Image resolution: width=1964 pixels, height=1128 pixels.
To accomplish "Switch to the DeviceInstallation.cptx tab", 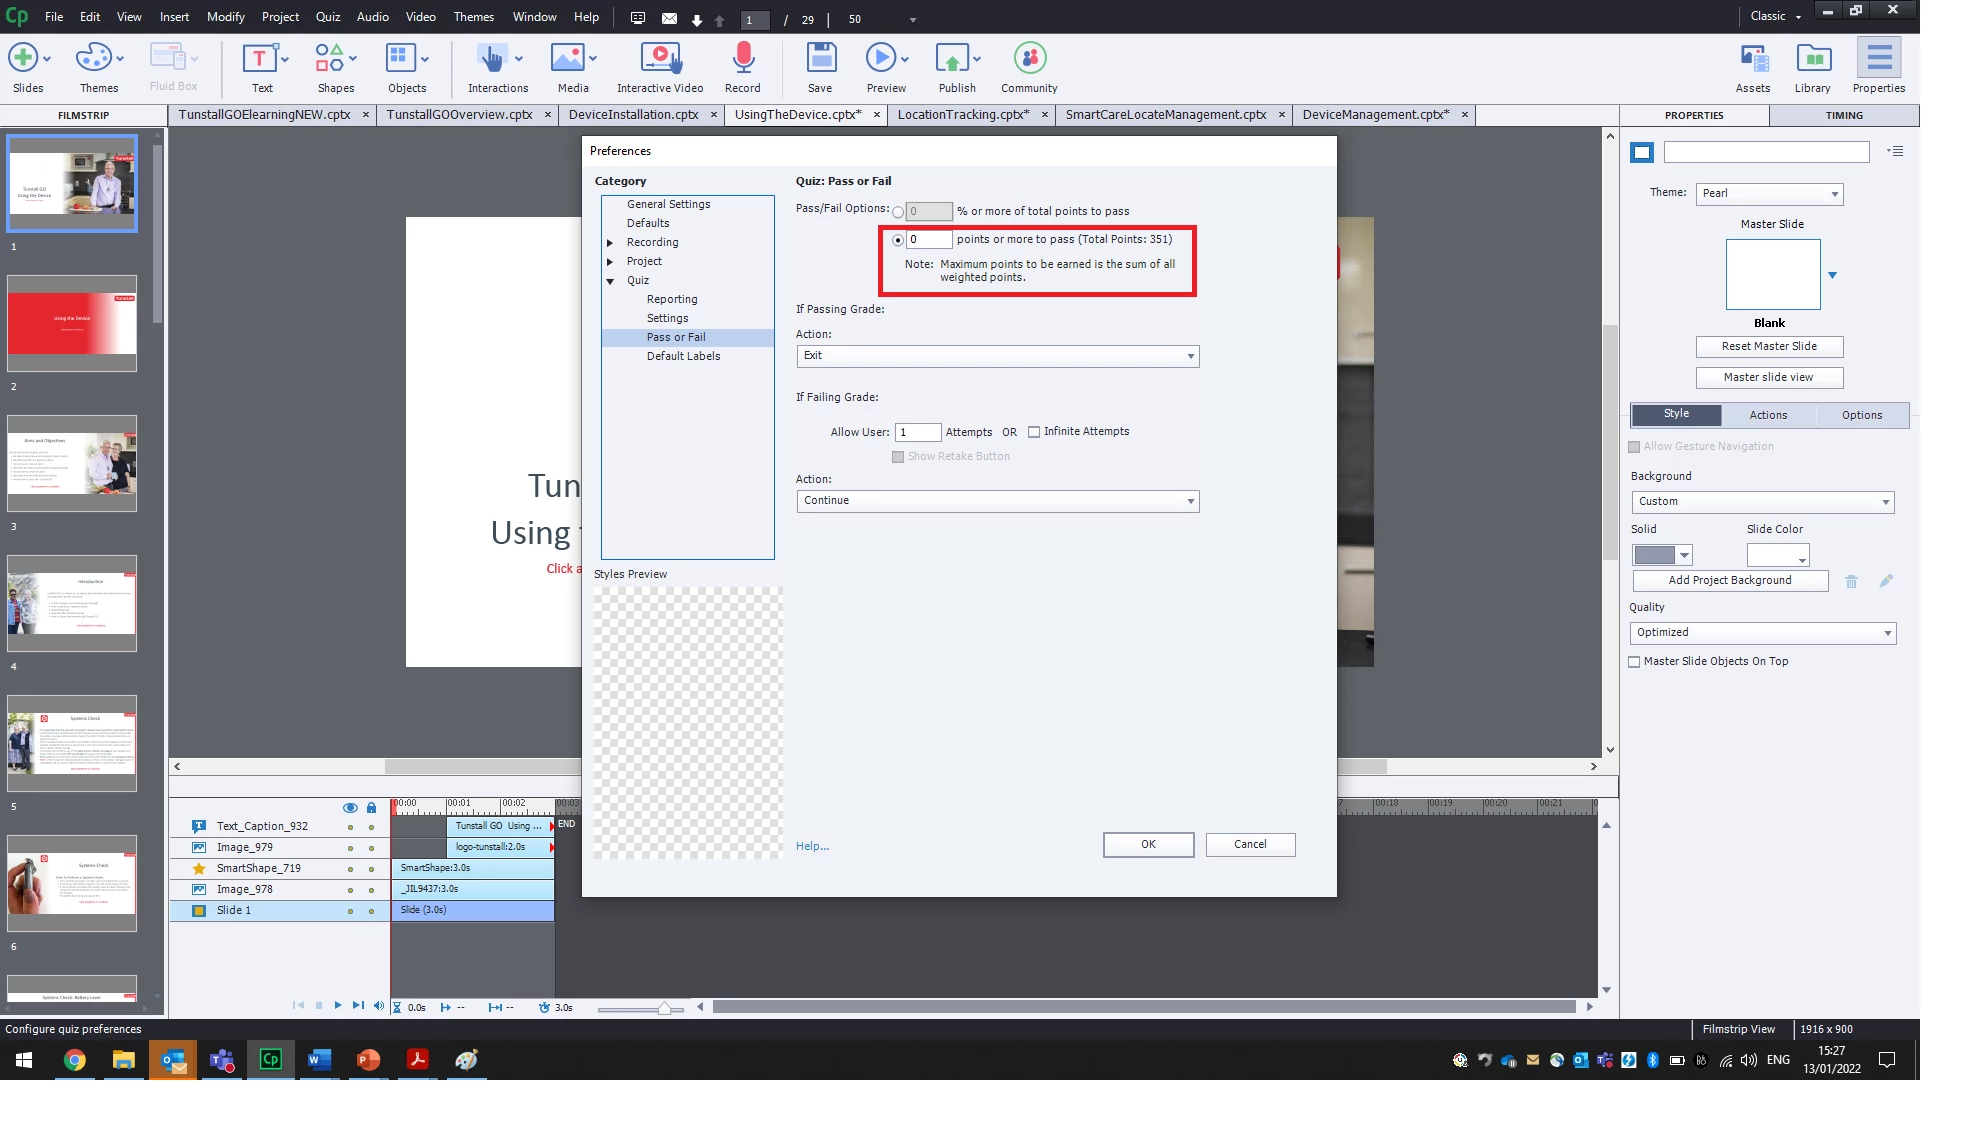I will (633, 115).
